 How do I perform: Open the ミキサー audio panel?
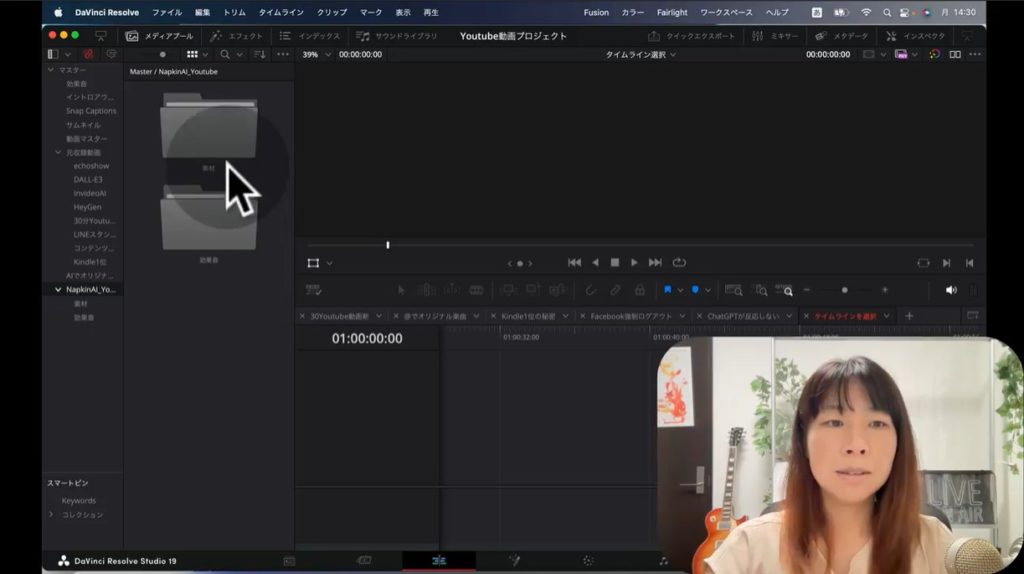tap(776, 36)
